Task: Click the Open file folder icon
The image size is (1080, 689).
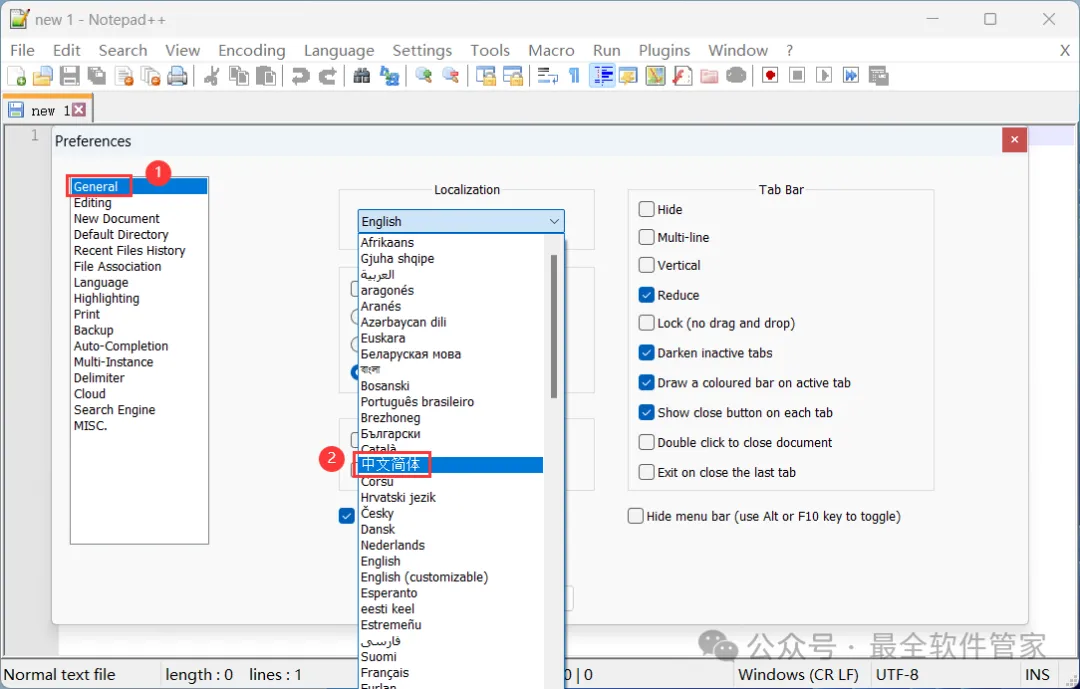Action: pos(43,75)
